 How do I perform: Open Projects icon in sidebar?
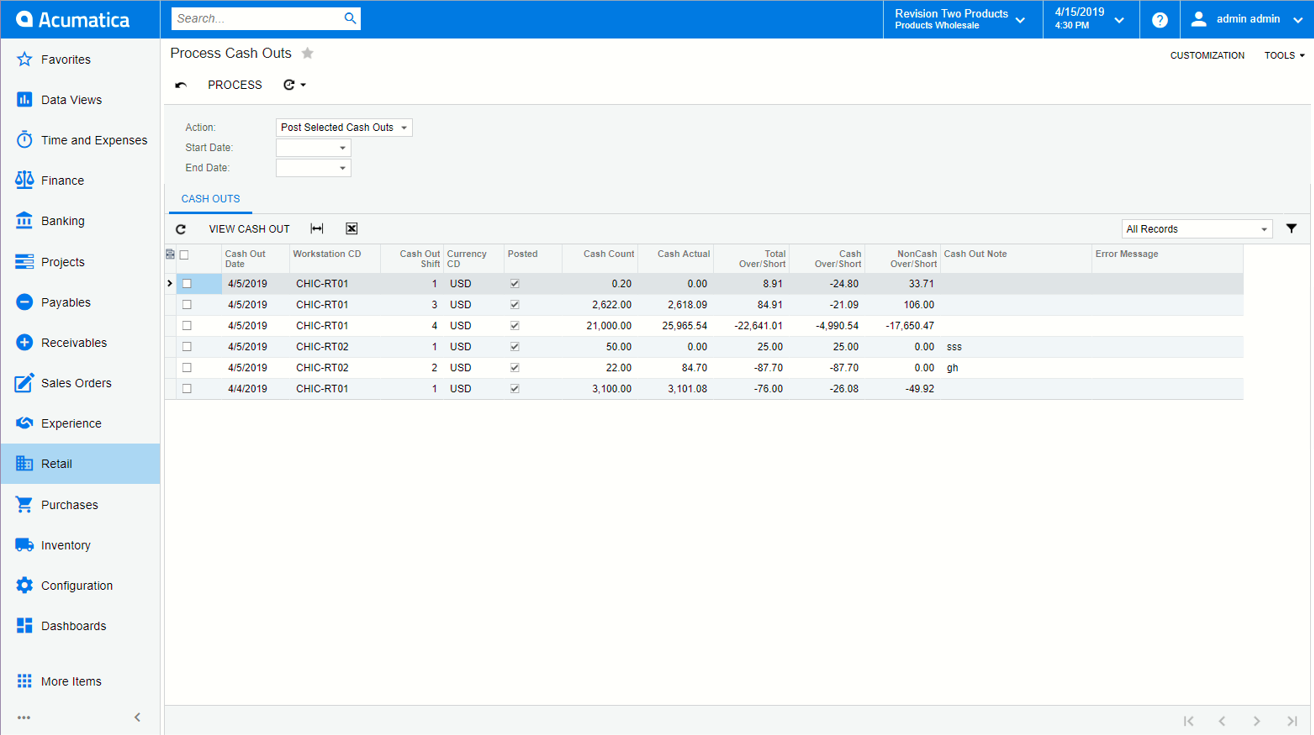point(24,262)
